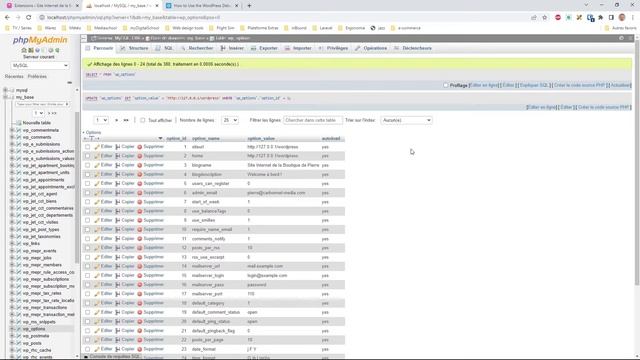
Task: Tick the checkbox for home row
Action: click(x=87, y=156)
